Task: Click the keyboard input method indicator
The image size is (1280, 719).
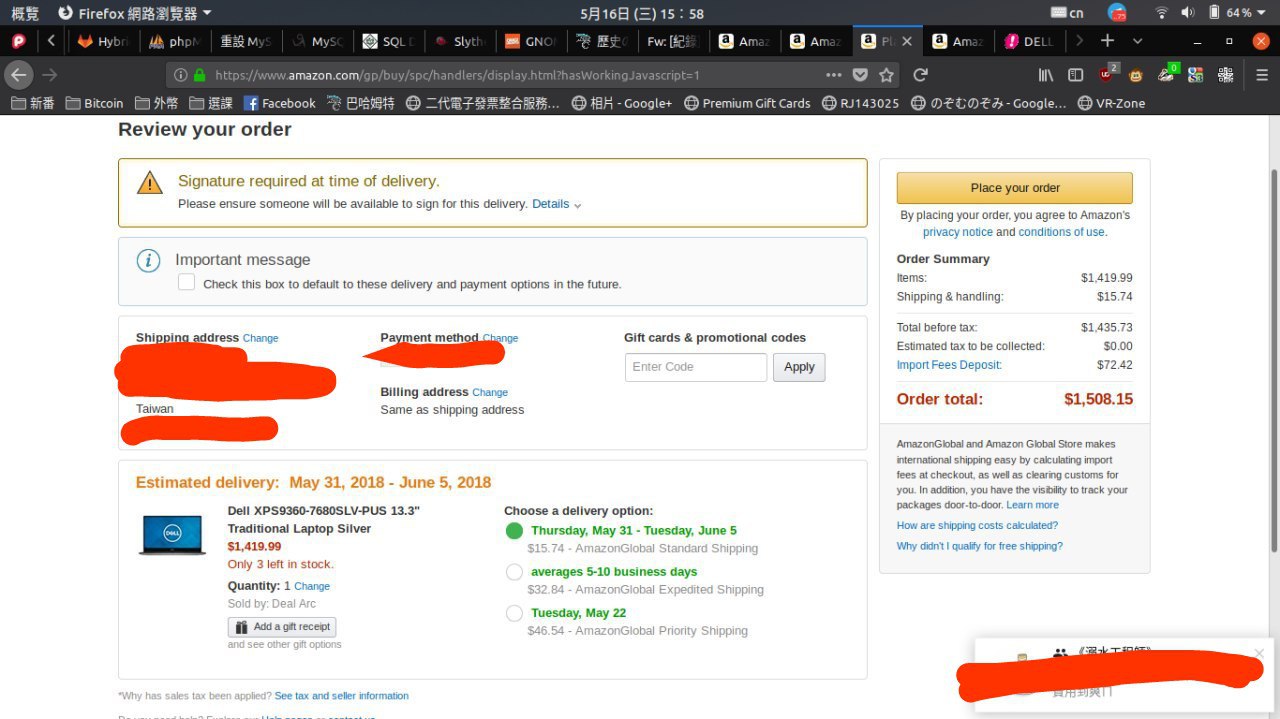Action: pyautogui.click(x=1068, y=13)
